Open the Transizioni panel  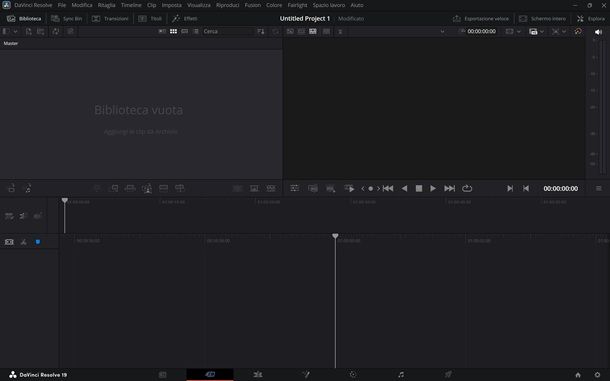point(110,19)
